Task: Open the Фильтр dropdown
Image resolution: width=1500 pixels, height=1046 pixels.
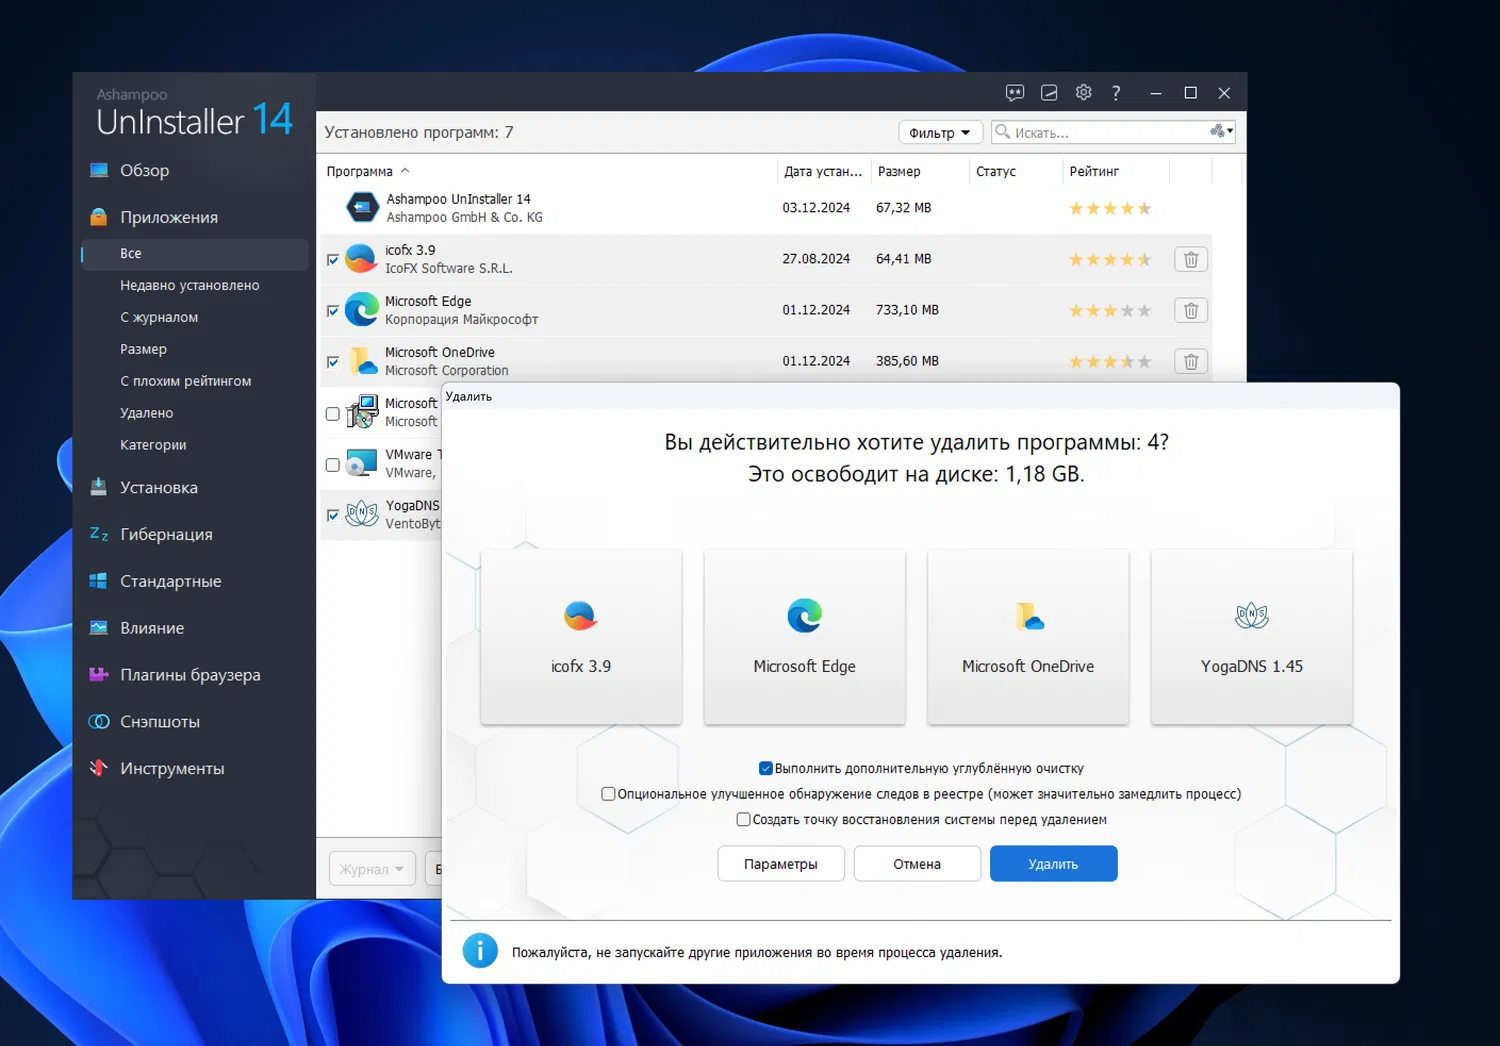Action: click(x=940, y=133)
